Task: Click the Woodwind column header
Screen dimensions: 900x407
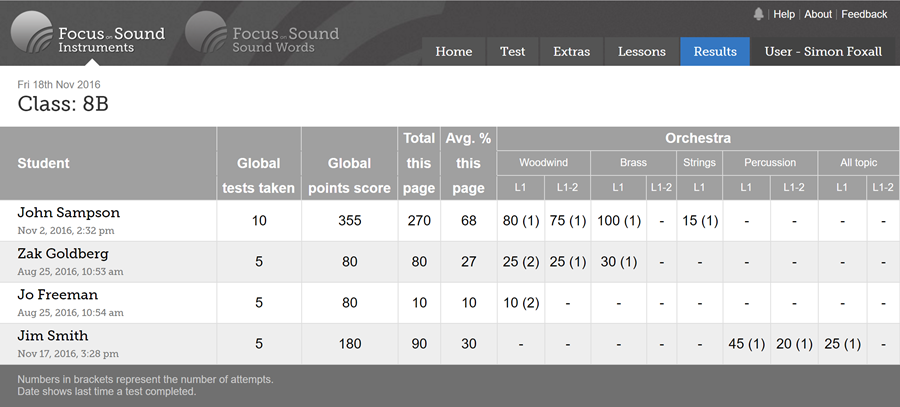Action: (544, 163)
